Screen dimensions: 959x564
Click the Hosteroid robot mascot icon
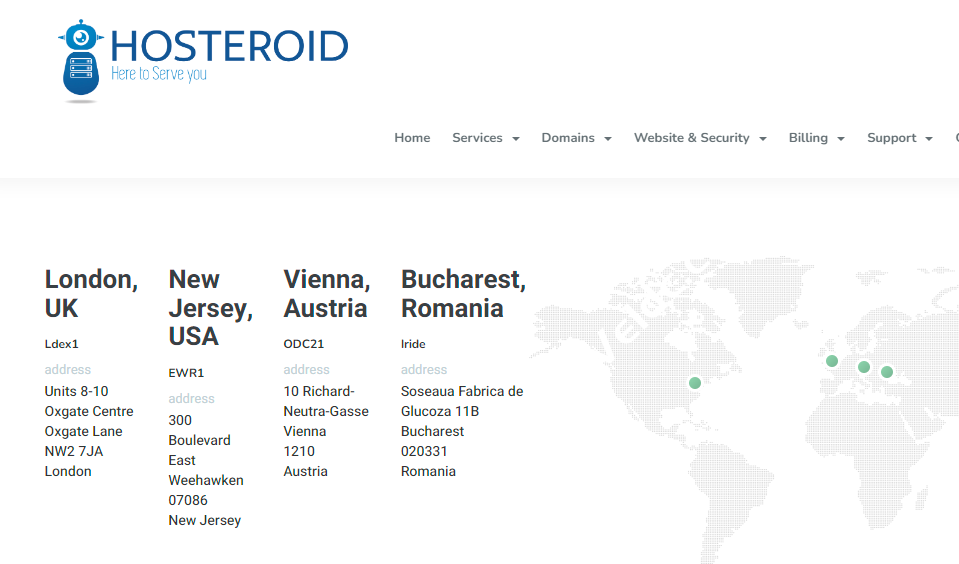pyautogui.click(x=81, y=60)
